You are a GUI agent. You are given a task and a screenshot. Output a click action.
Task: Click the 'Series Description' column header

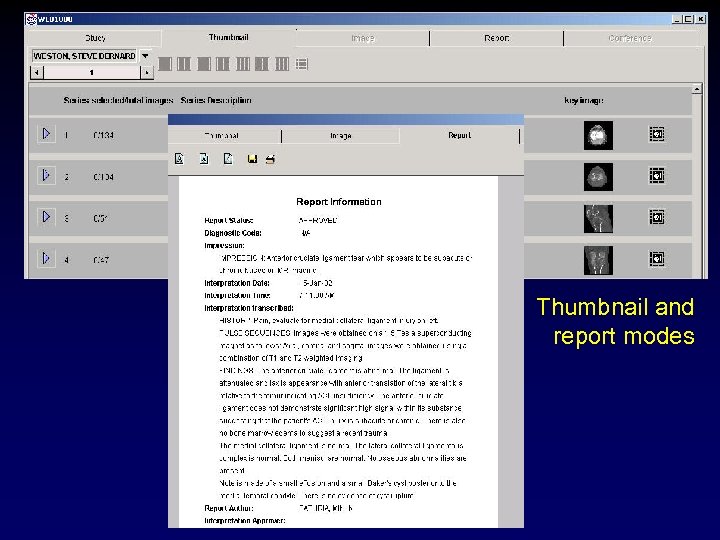click(216, 100)
